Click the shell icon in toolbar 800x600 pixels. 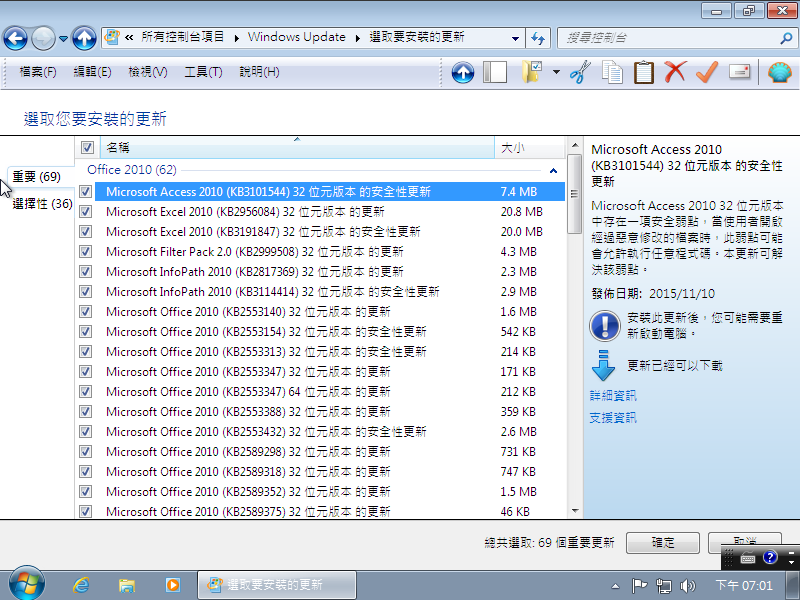click(780, 72)
